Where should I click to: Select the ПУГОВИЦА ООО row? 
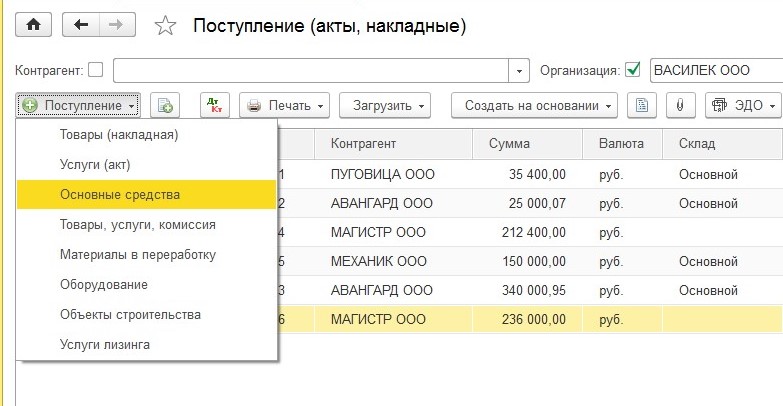530,174
